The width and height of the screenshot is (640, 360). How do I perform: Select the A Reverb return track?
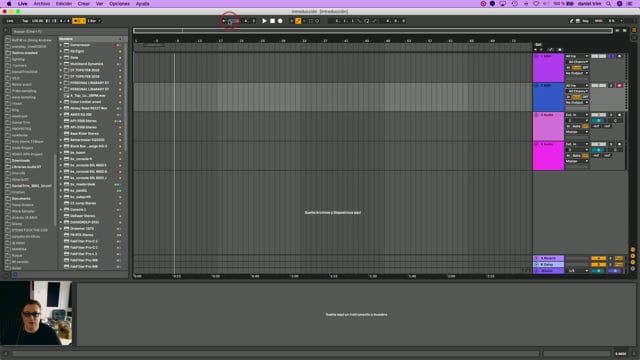point(549,258)
